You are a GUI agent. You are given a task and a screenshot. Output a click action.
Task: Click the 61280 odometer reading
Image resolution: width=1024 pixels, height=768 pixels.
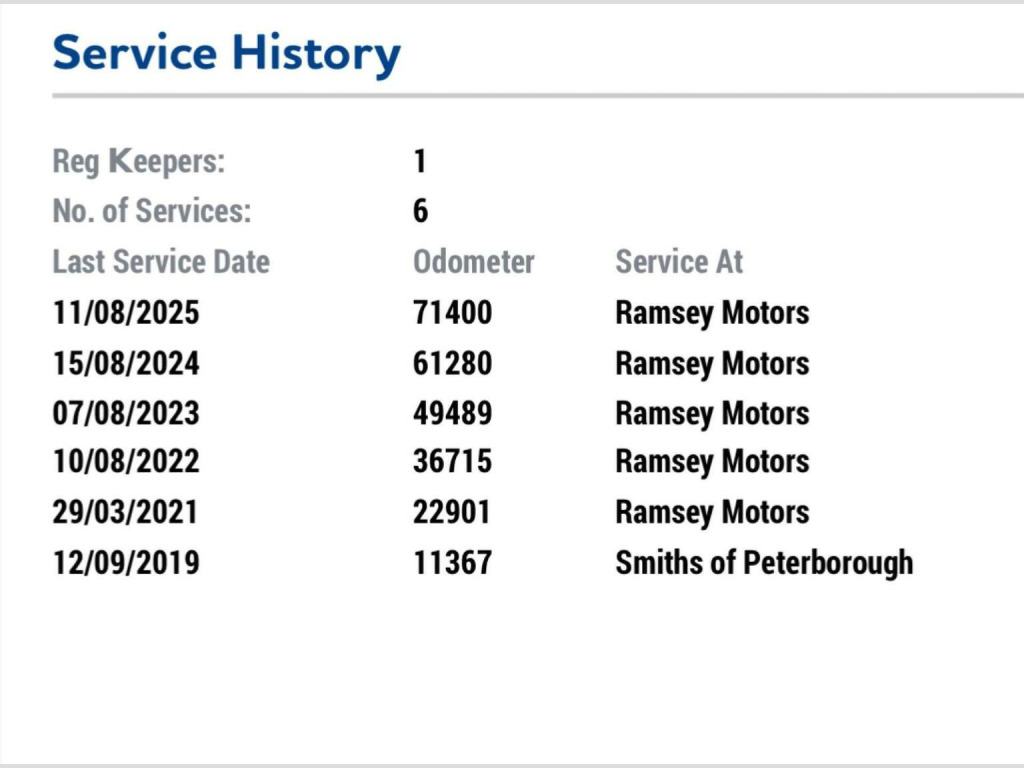click(x=452, y=363)
